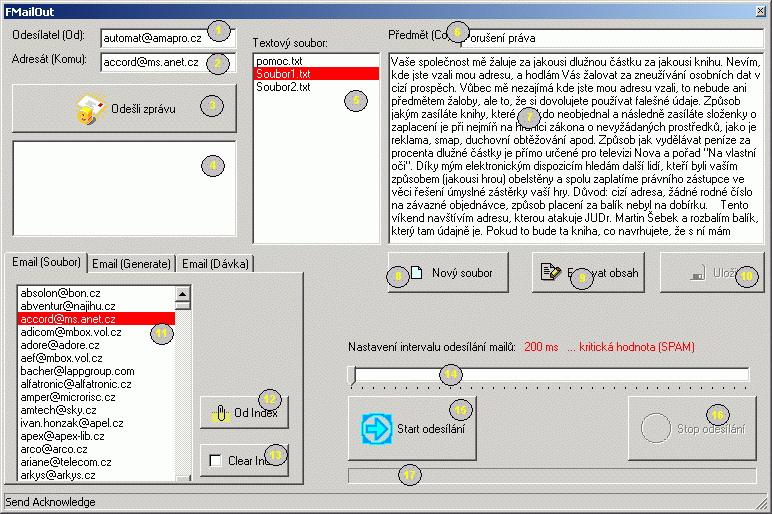Click the Start odesílání button label
Image resolution: width=772 pixels, height=514 pixels.
[x=431, y=429]
